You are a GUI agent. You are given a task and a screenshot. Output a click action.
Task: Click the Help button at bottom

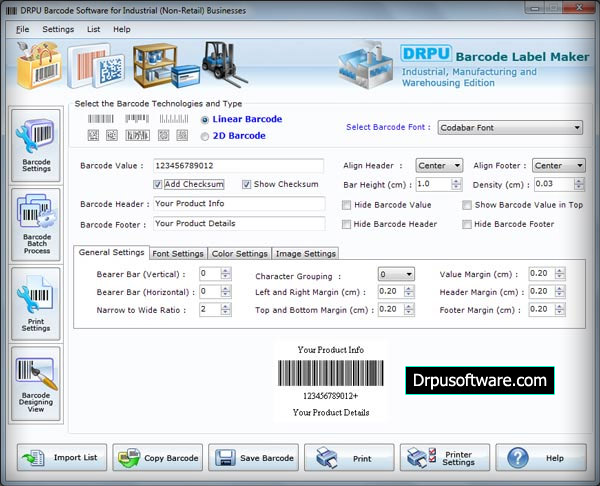541,457
